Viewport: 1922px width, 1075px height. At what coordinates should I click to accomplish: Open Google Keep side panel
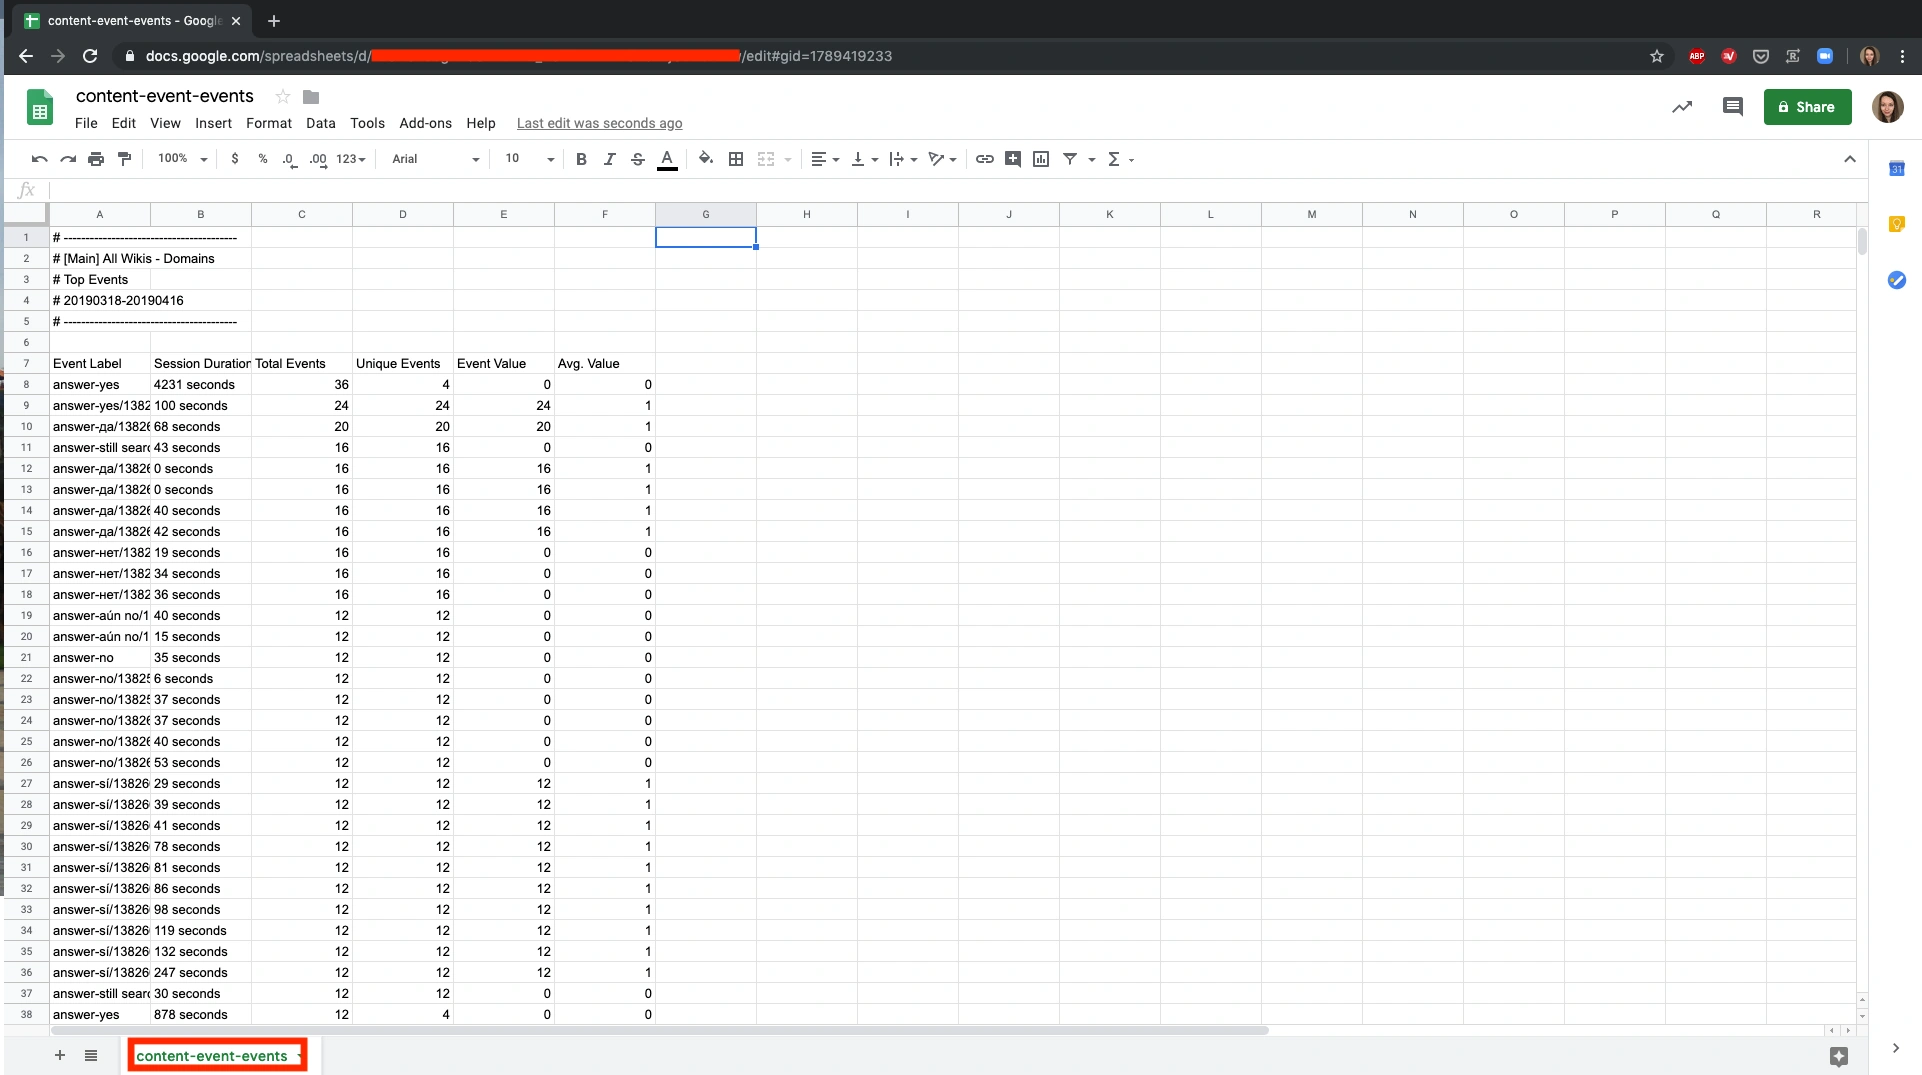pyautogui.click(x=1896, y=224)
